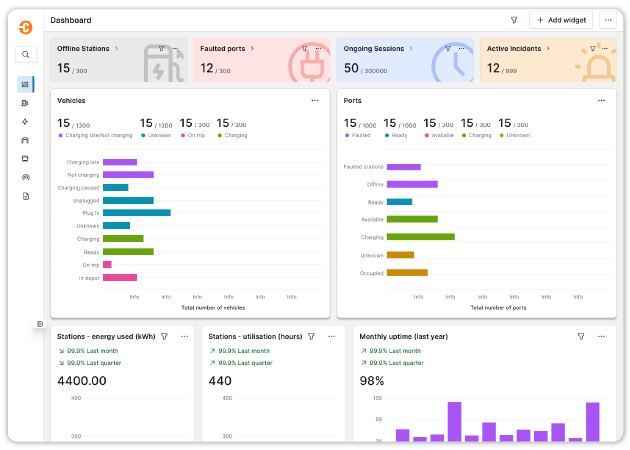Open the Ports widget three-dot menu
This screenshot has height=450, width=630.
(601, 100)
